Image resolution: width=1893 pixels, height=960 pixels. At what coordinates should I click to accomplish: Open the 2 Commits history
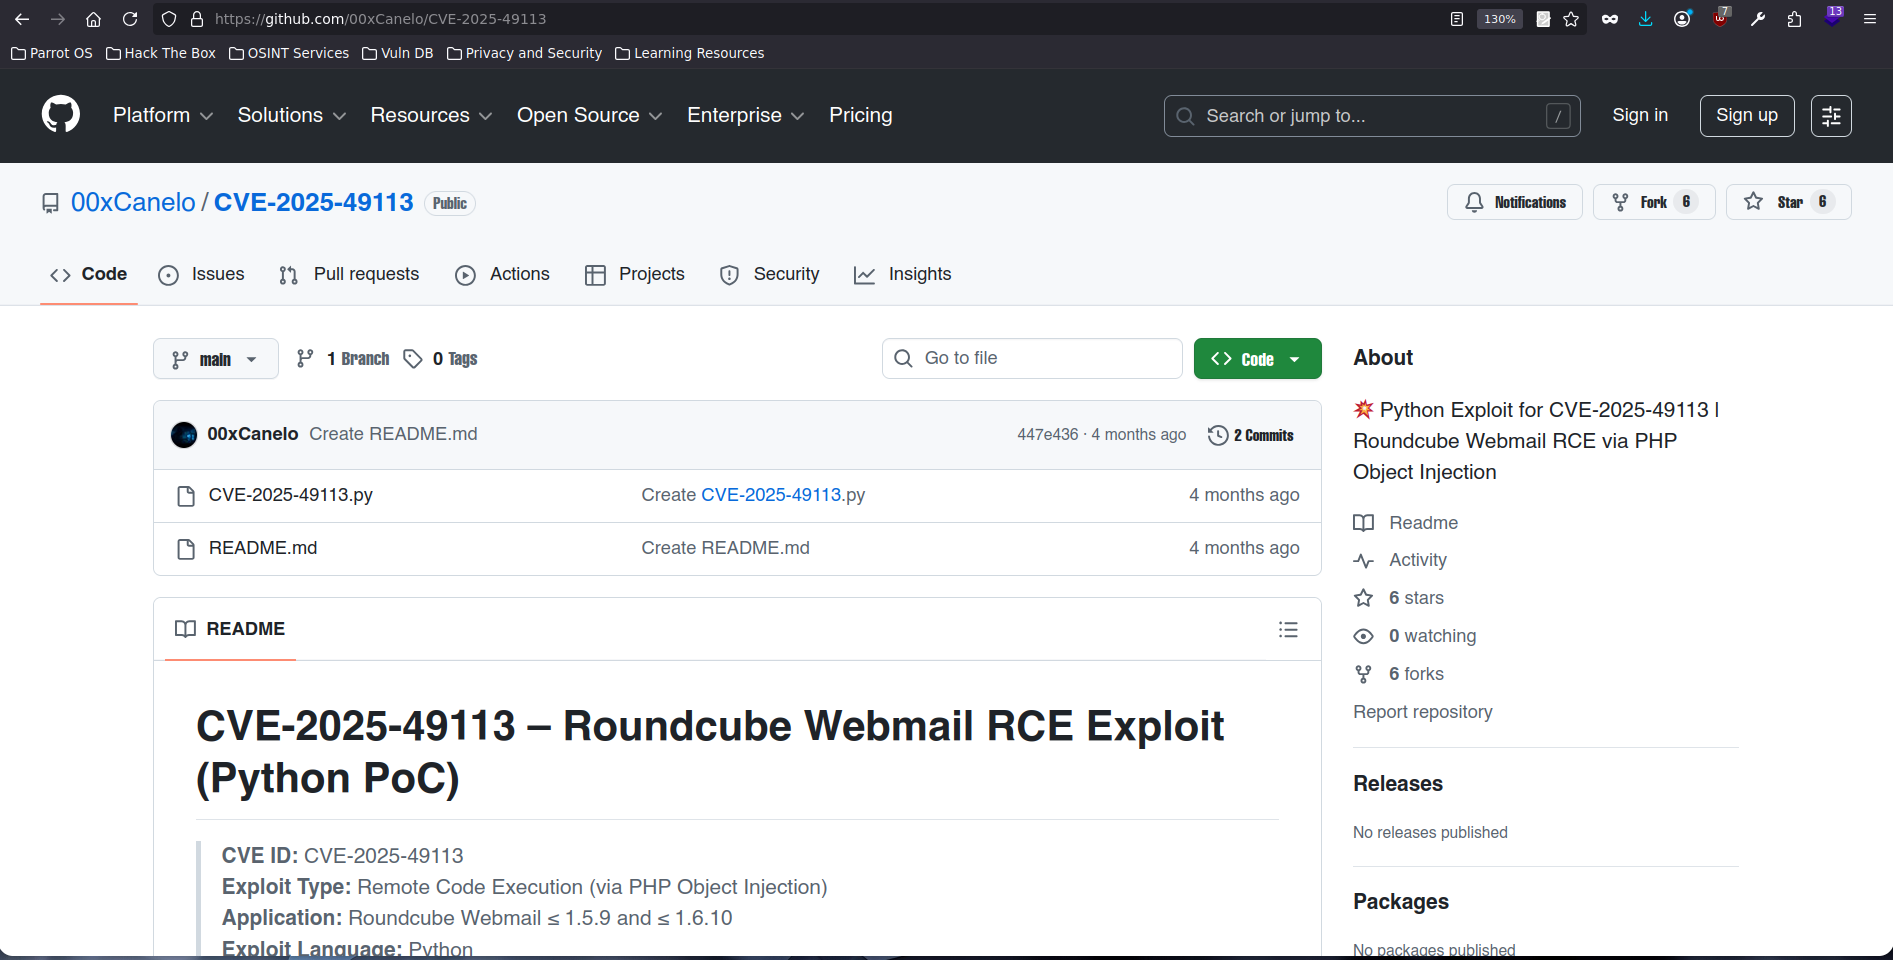pyautogui.click(x=1251, y=435)
